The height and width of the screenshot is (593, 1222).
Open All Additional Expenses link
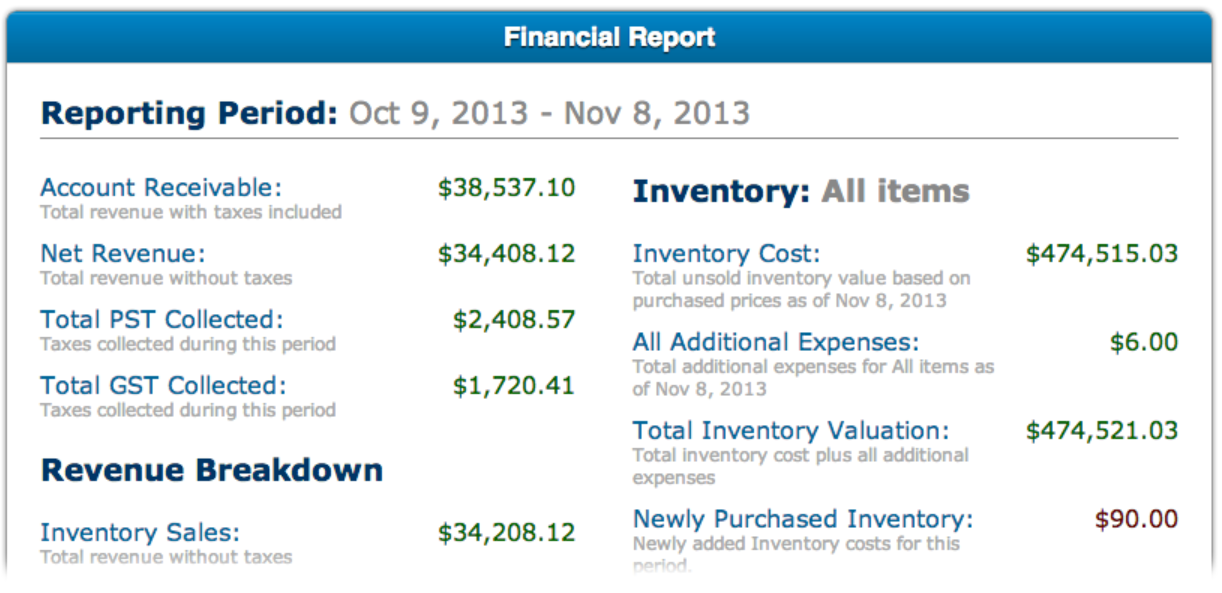click(775, 343)
